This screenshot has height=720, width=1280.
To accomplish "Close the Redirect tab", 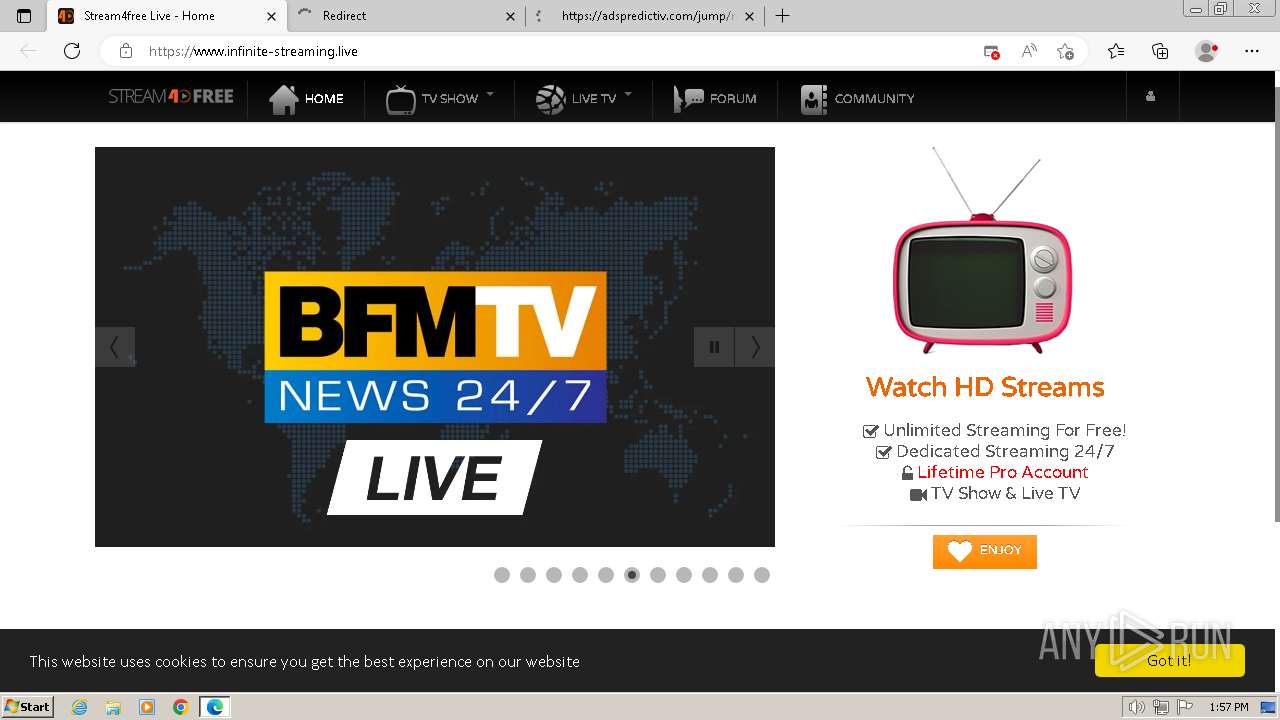I will (x=510, y=16).
